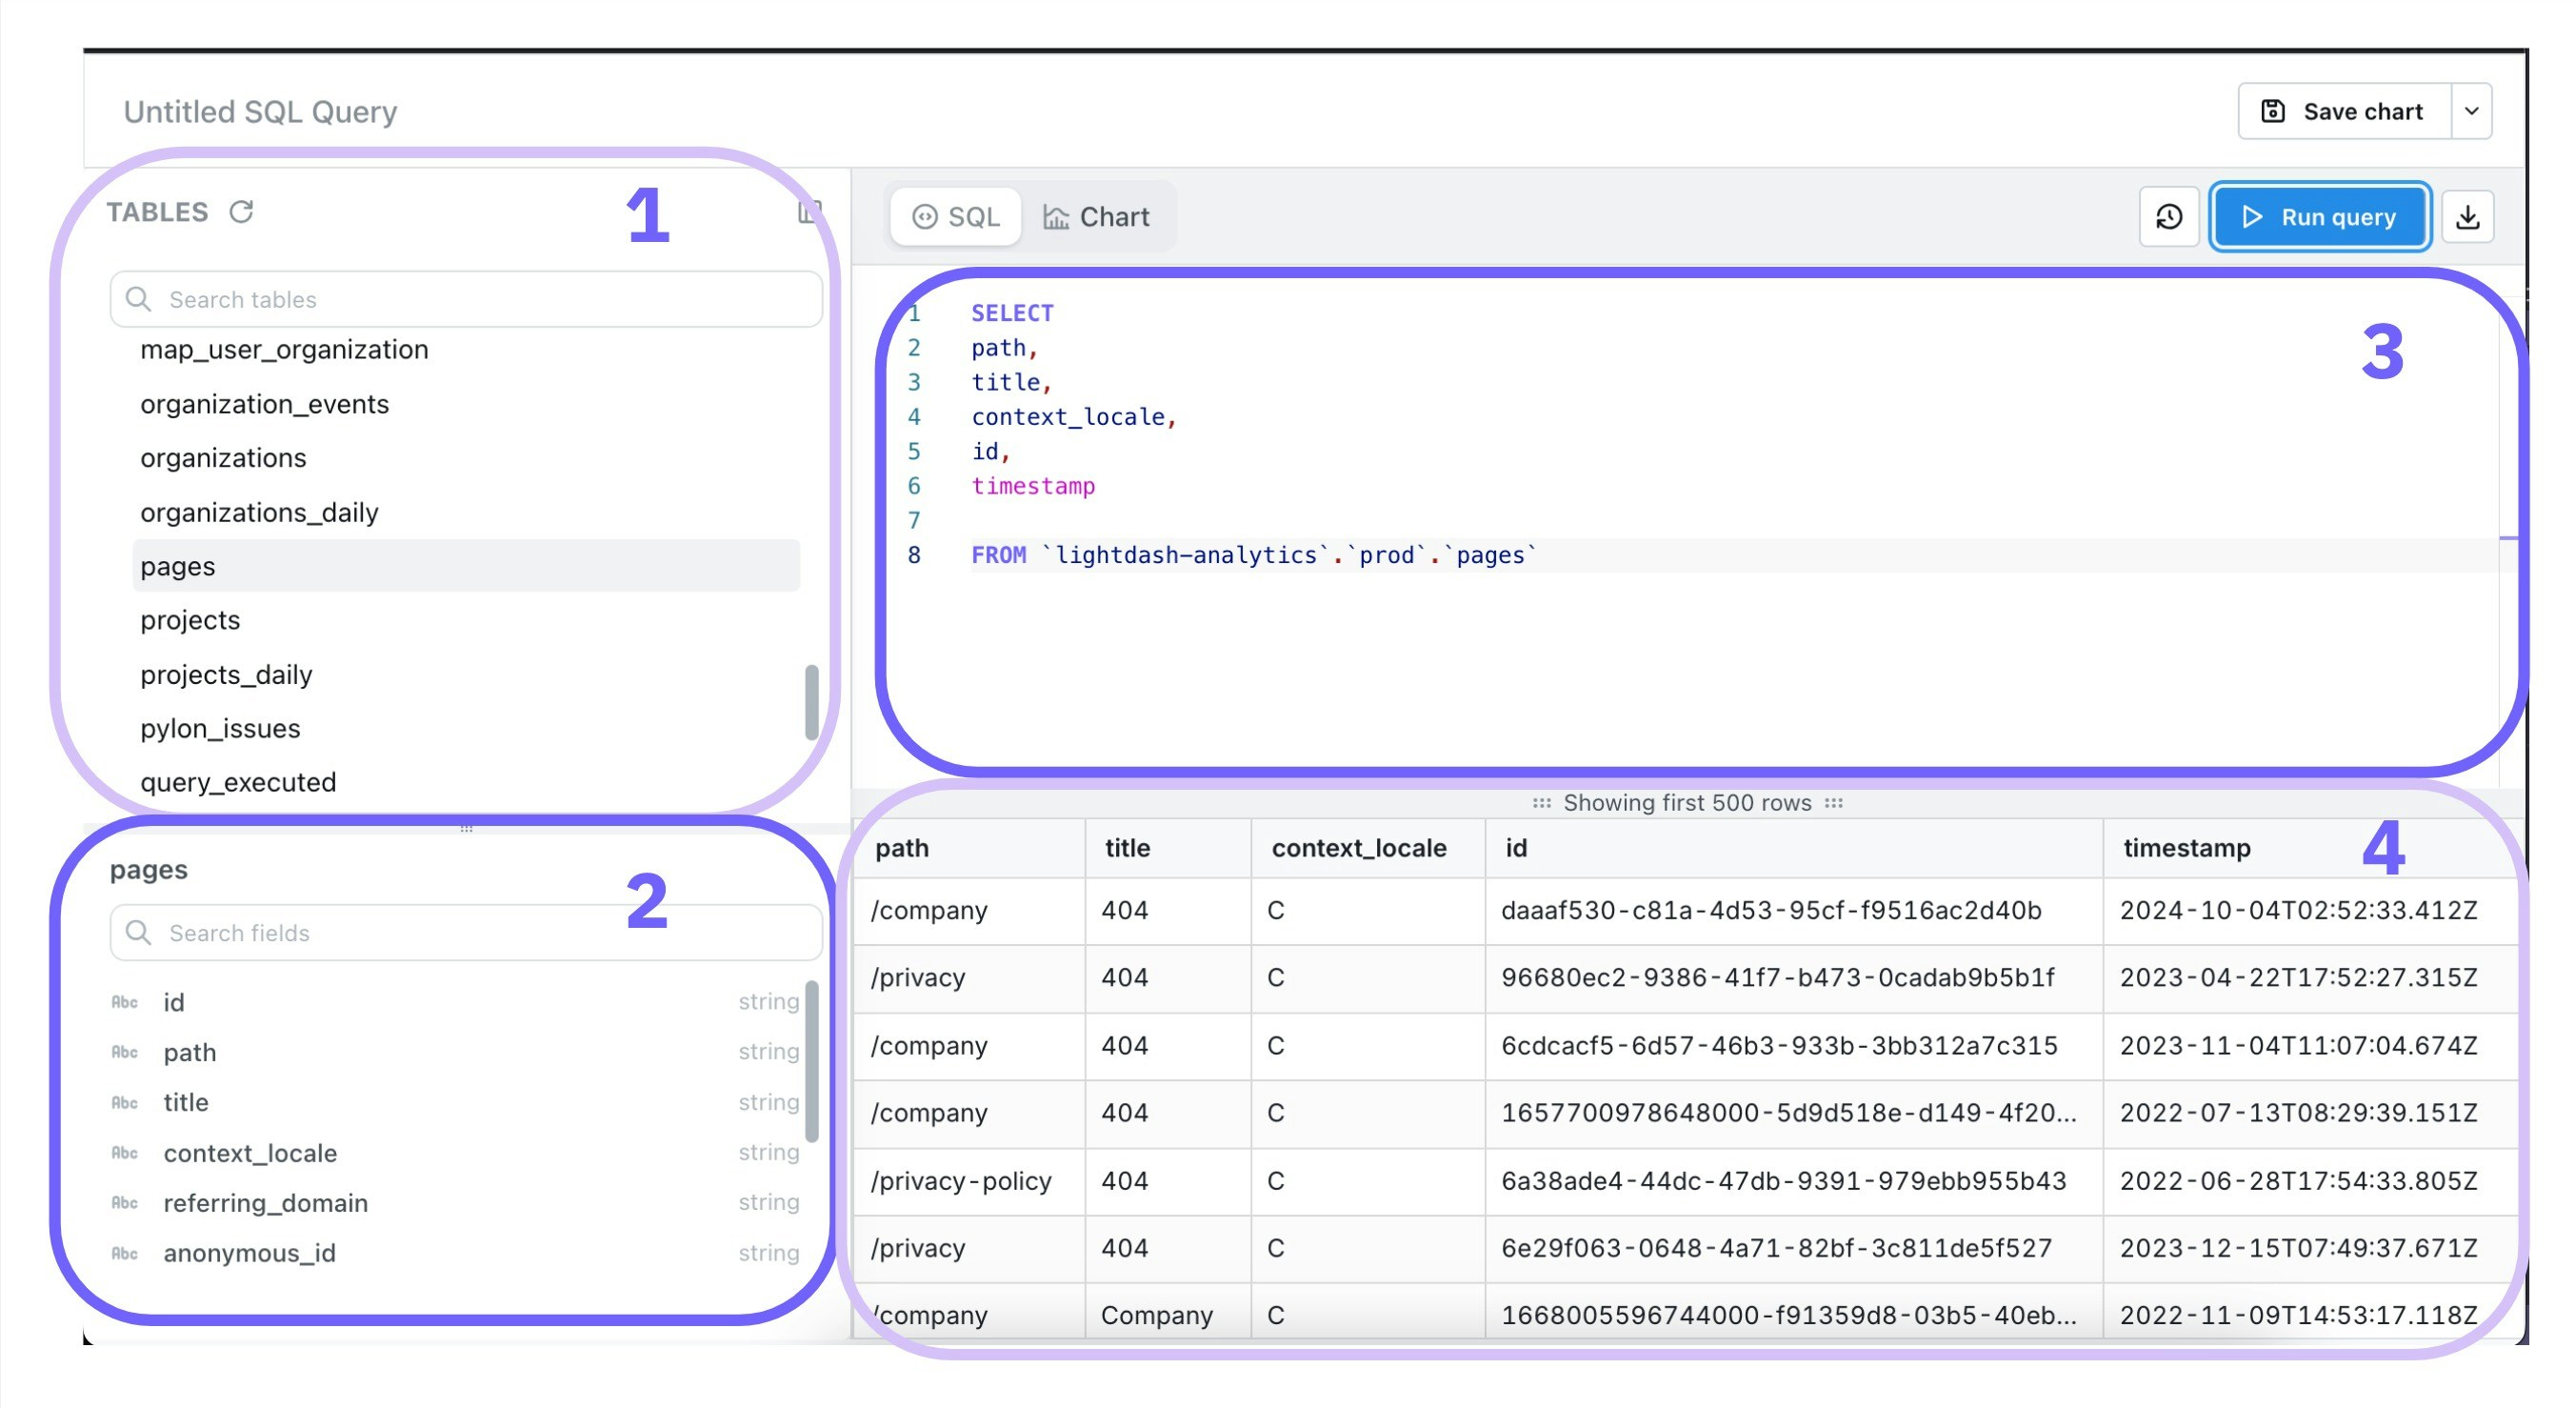Image resolution: width=2576 pixels, height=1408 pixels.
Task: Click the Untitled SQL Query title
Action: (260, 111)
